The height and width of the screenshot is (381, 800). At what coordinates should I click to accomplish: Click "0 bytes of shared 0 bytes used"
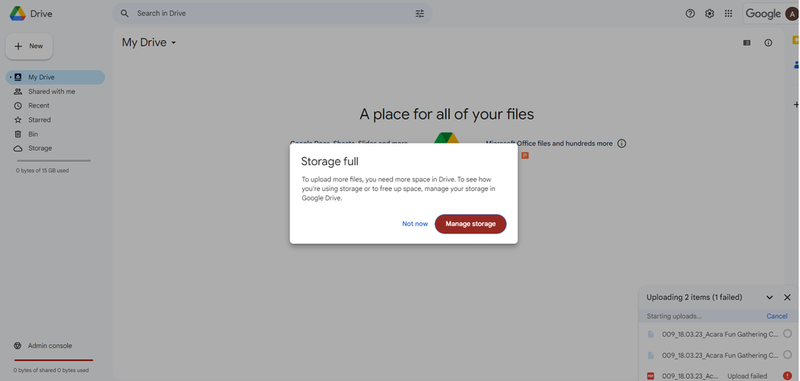[51, 370]
